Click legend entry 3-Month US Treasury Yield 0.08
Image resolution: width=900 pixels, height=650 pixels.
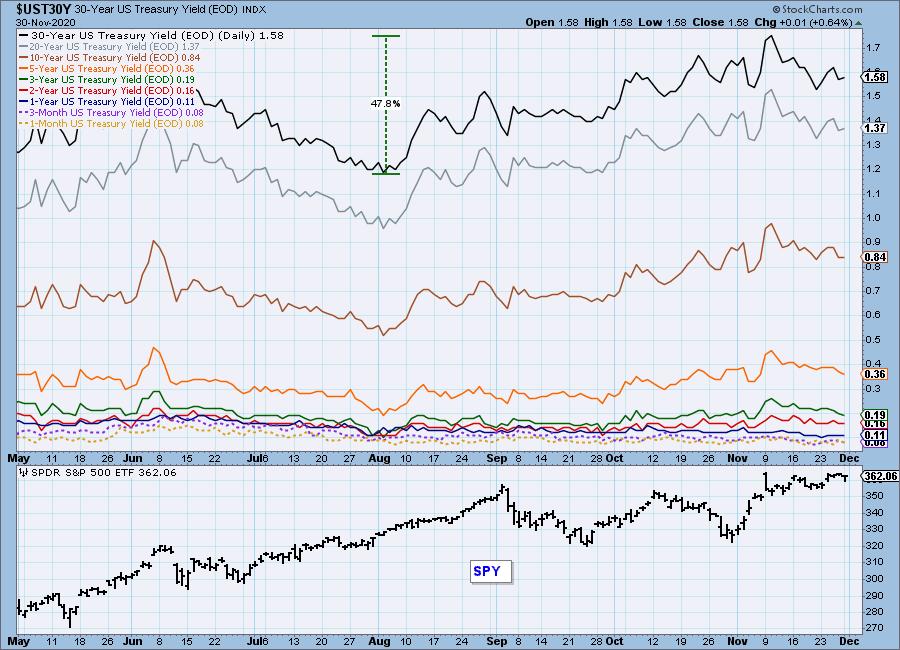111,113
